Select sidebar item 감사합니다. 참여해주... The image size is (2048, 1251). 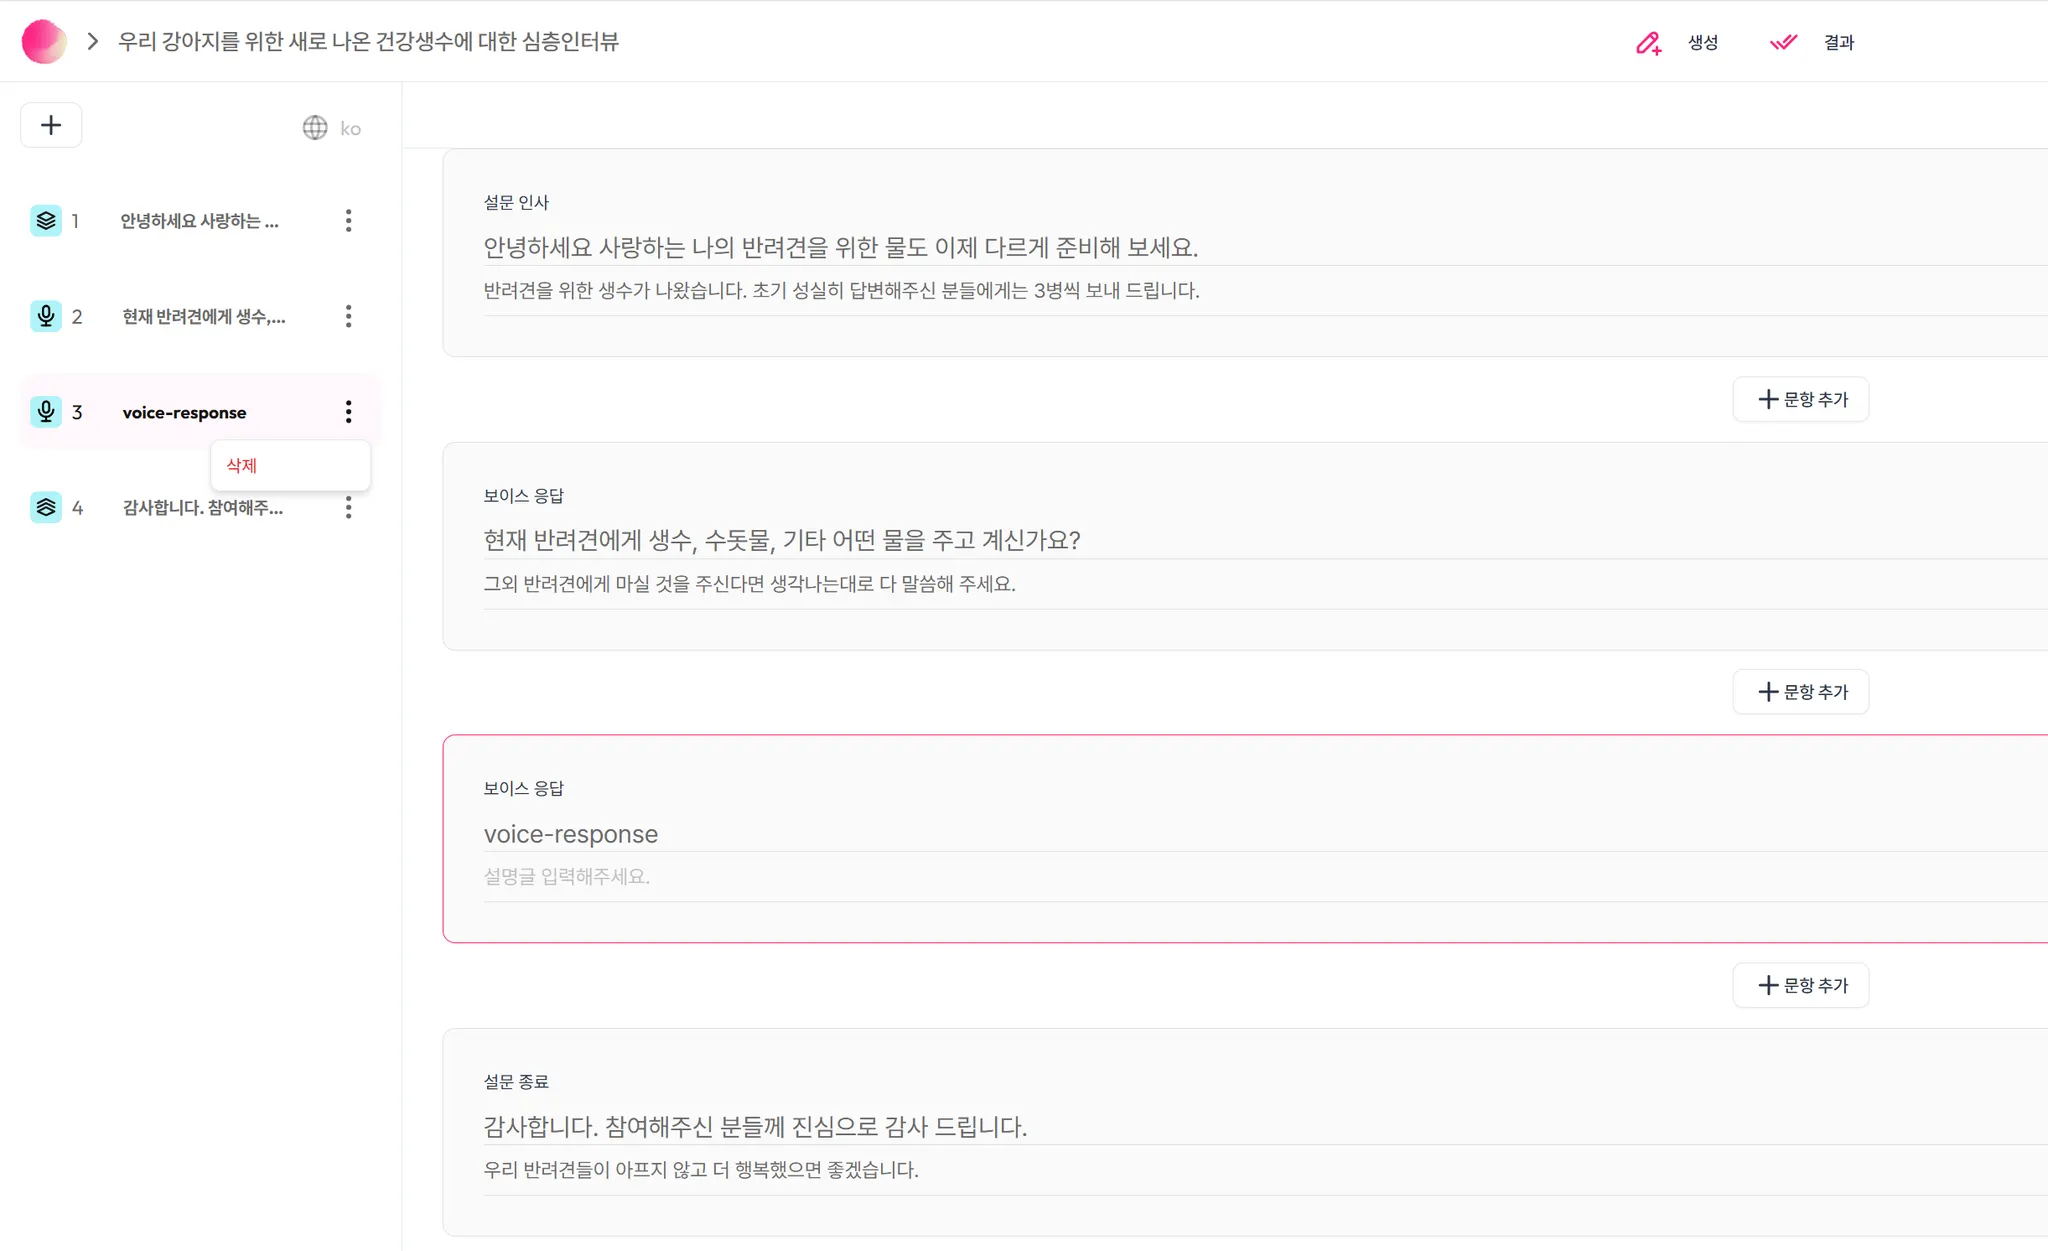[x=202, y=508]
